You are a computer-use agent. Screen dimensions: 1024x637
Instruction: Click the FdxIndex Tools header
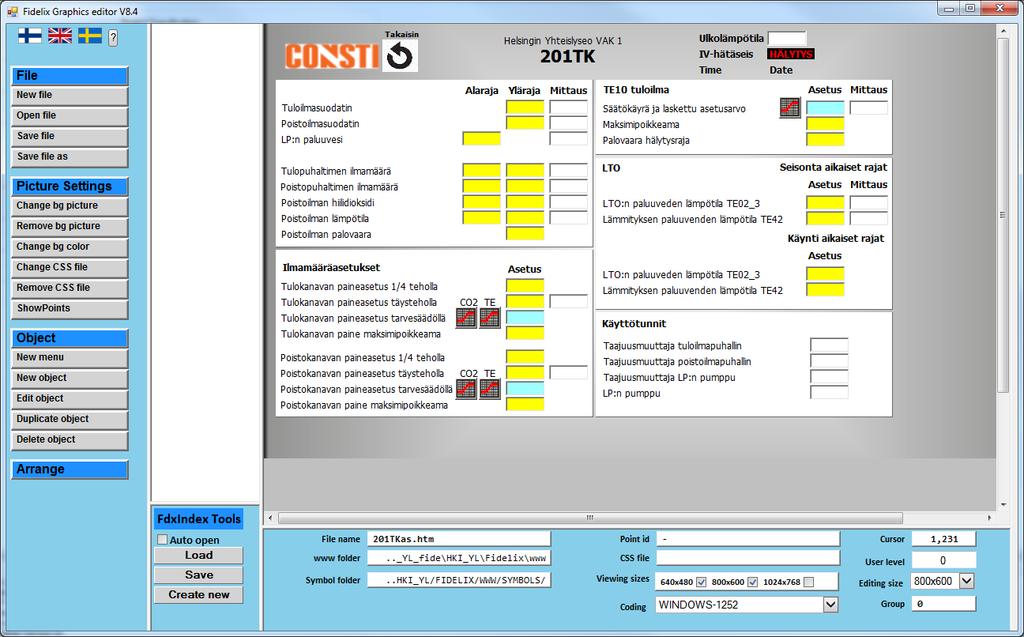[199, 519]
